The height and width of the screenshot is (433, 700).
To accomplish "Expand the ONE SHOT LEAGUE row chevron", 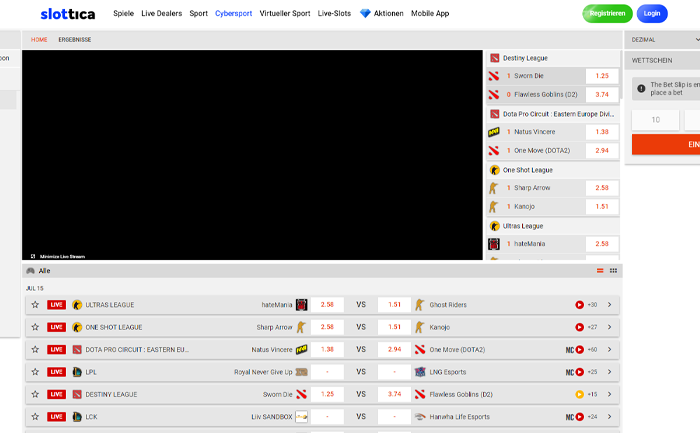I will 609,327.
